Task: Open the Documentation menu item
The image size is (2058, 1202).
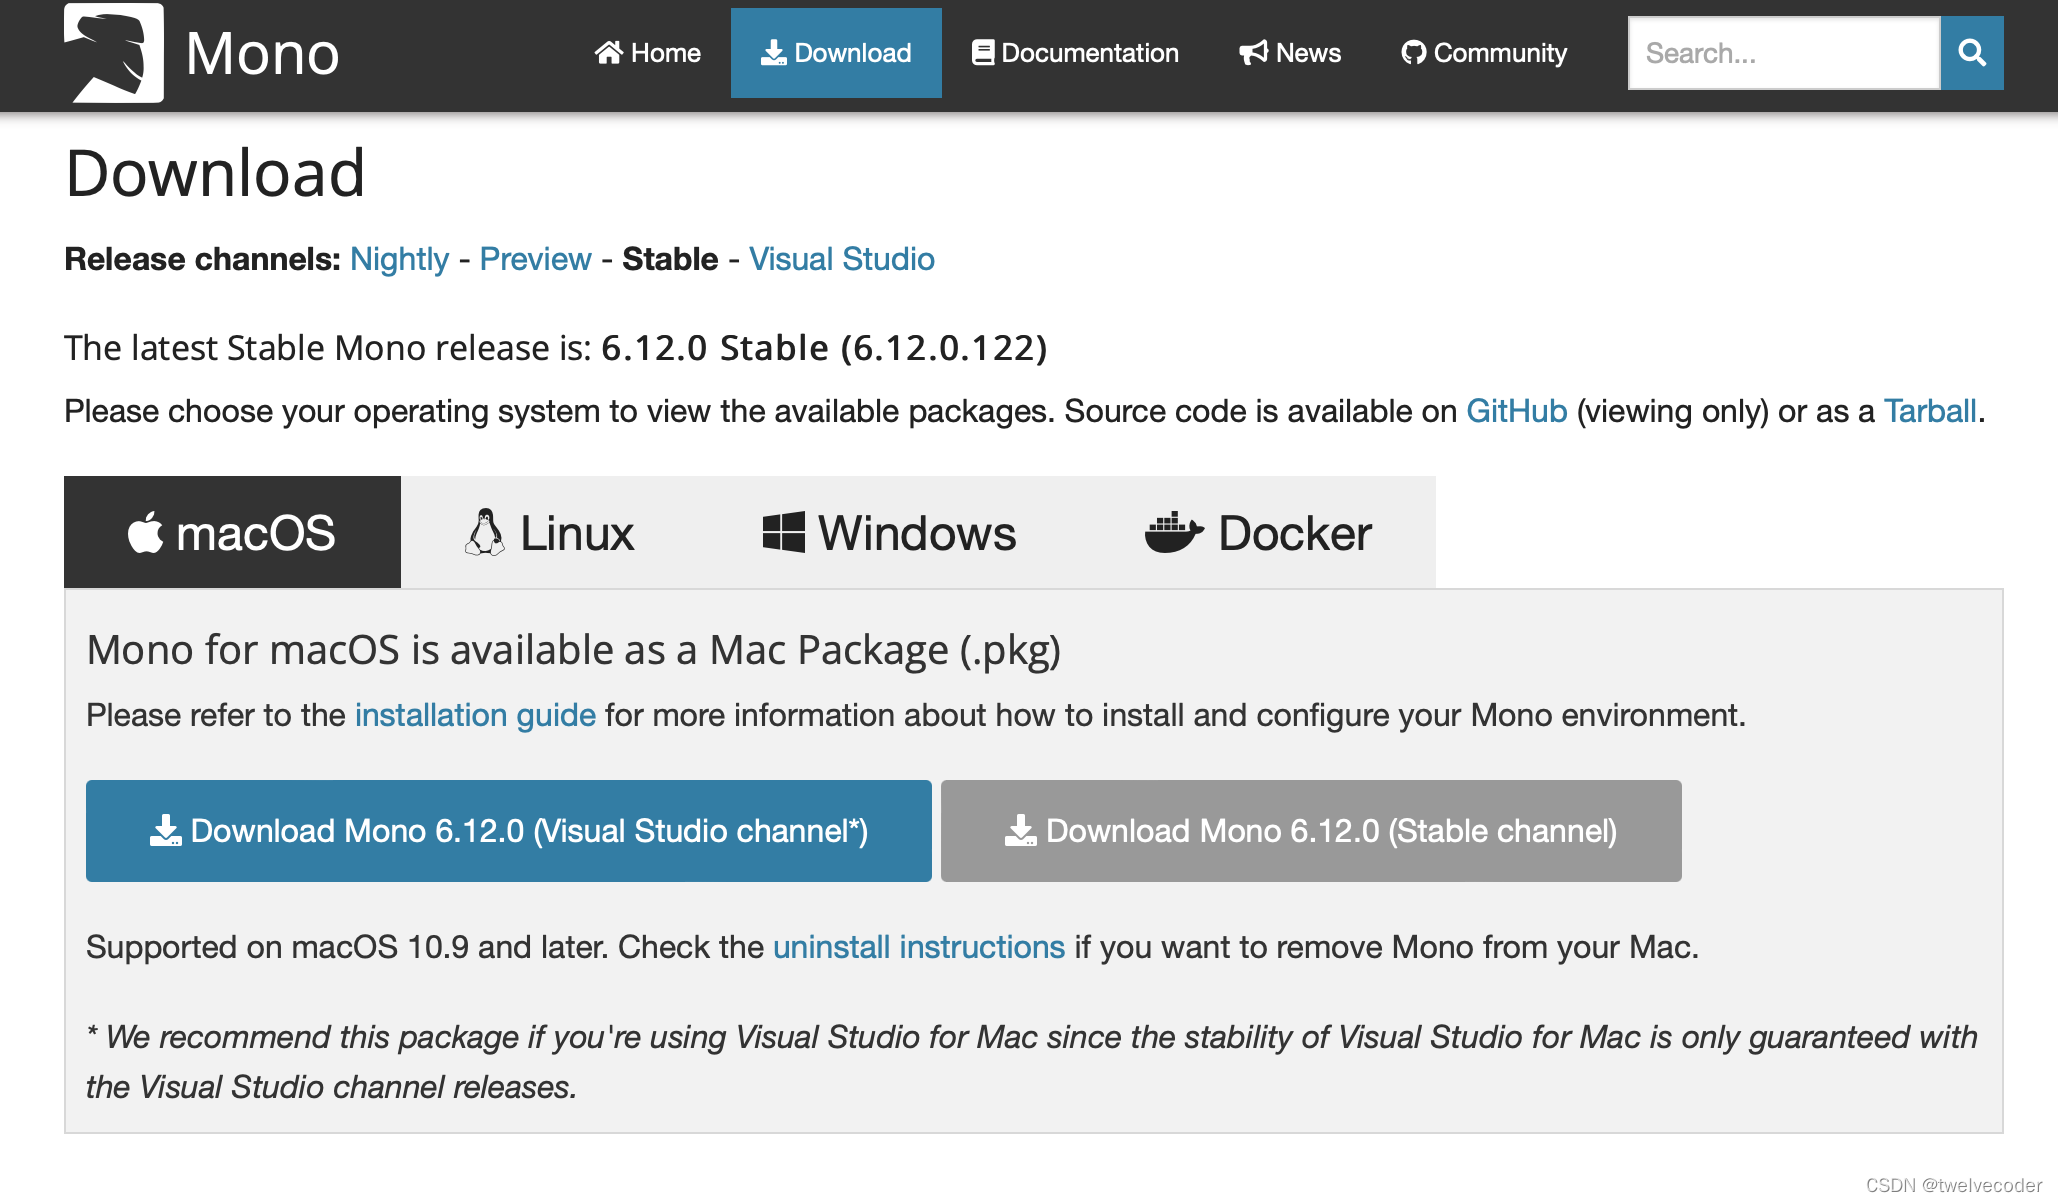Action: (1075, 53)
